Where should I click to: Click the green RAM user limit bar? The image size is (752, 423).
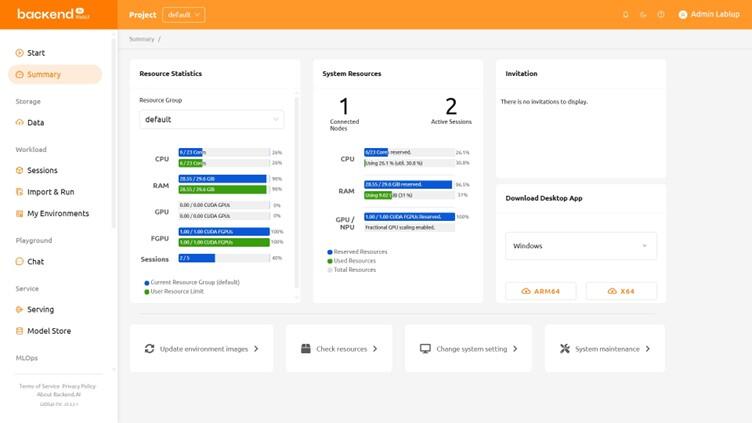tap(223, 189)
